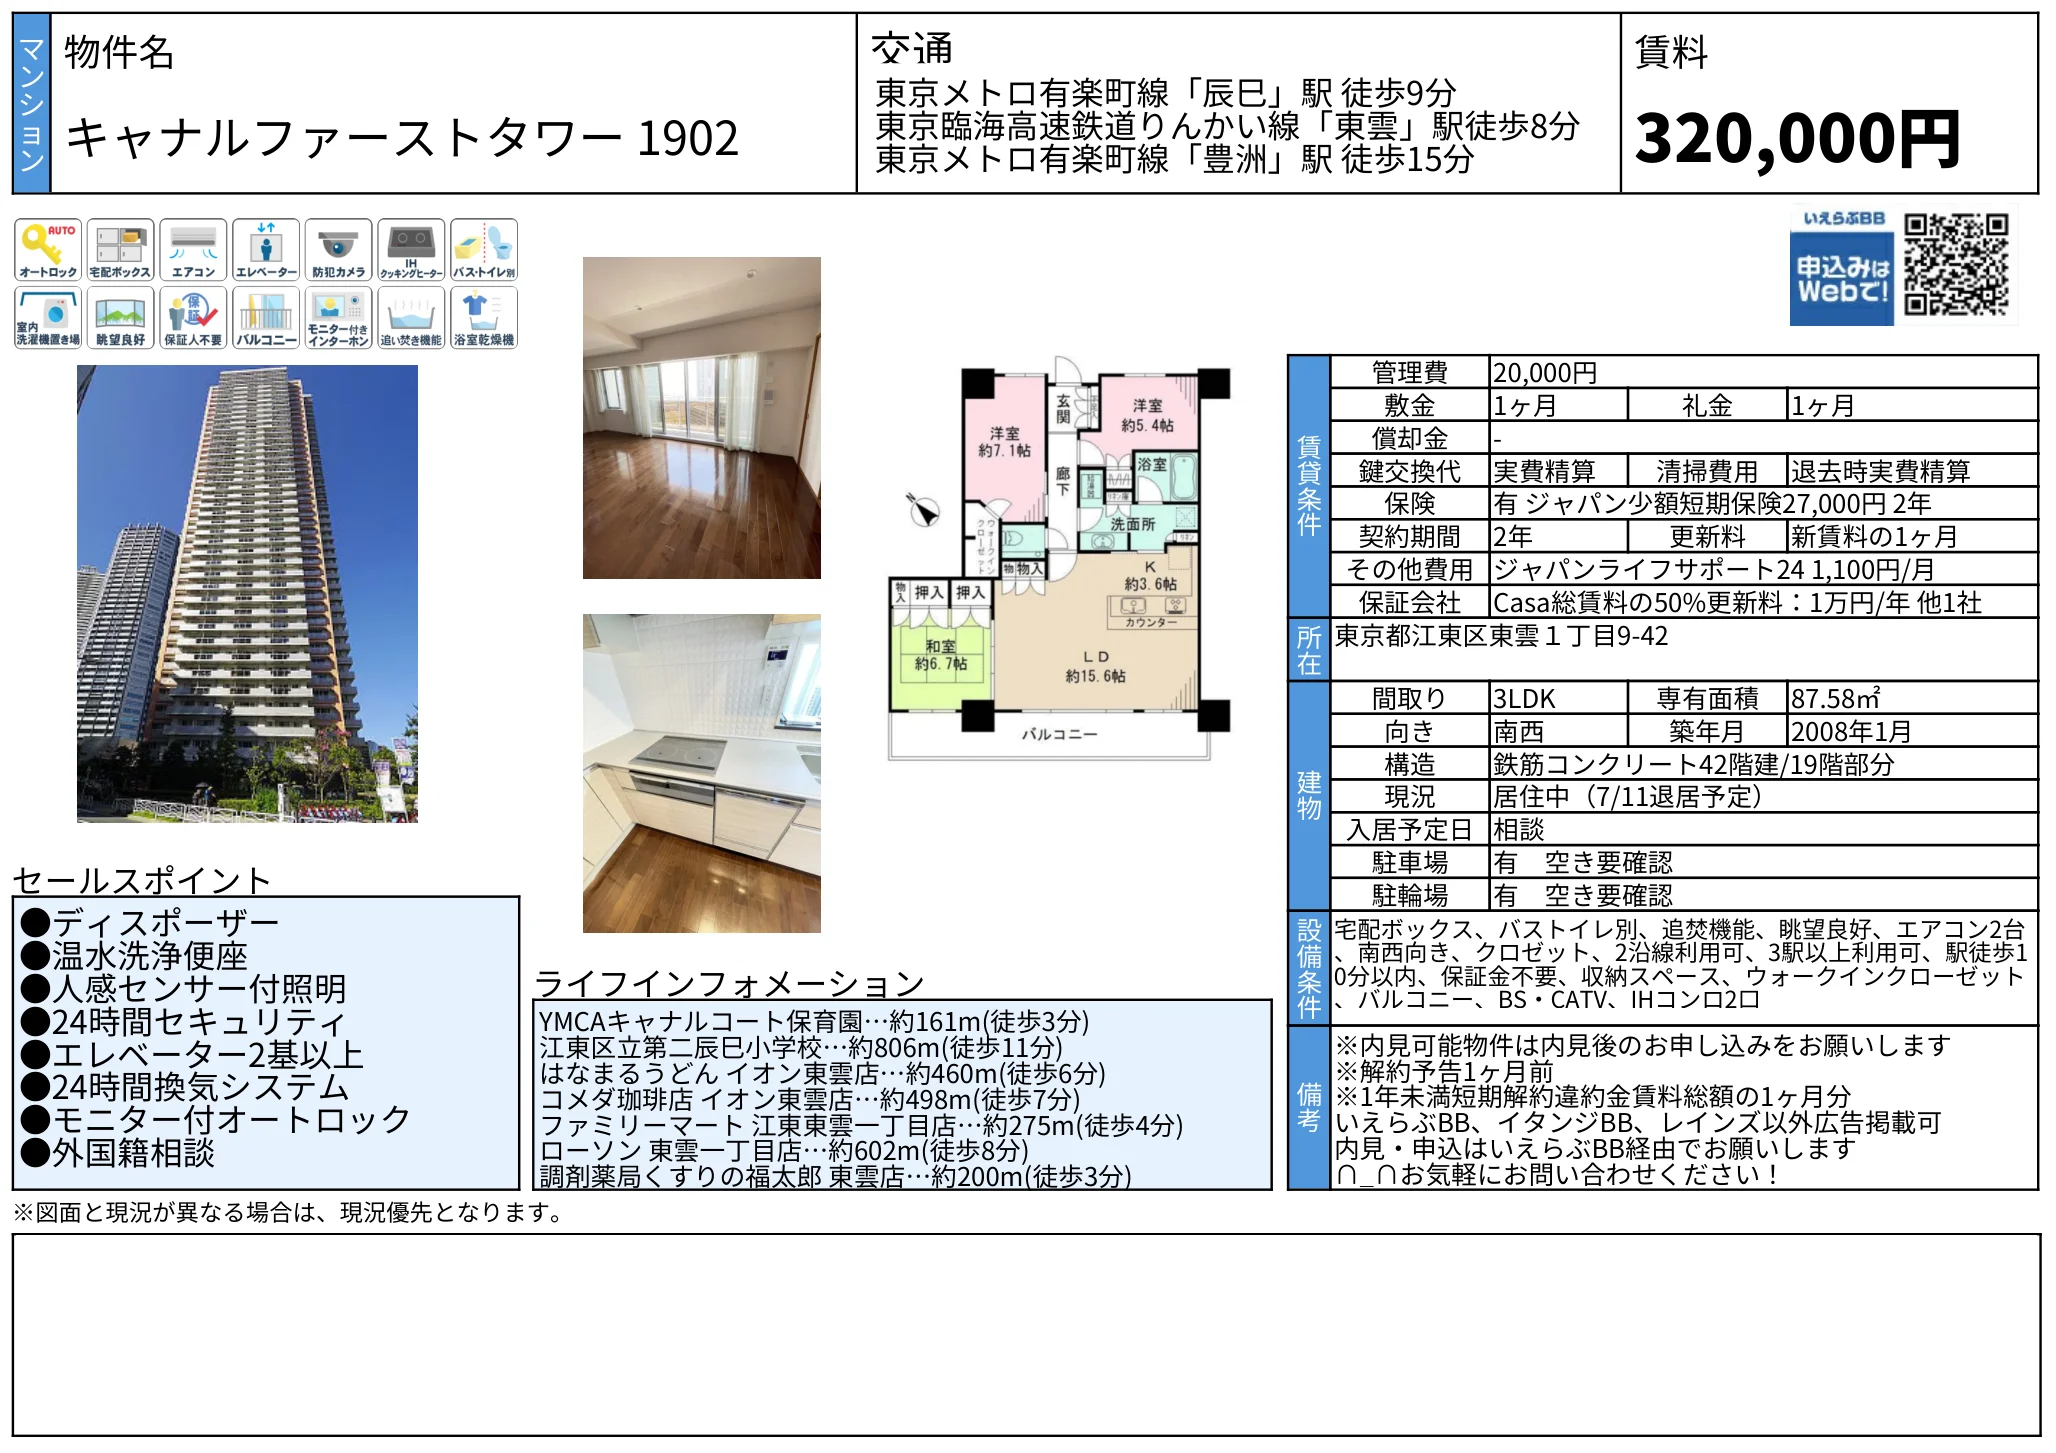The height and width of the screenshot is (1453, 2056).
Task: Click the IHクッキングヒーター icon
Action: [411, 250]
